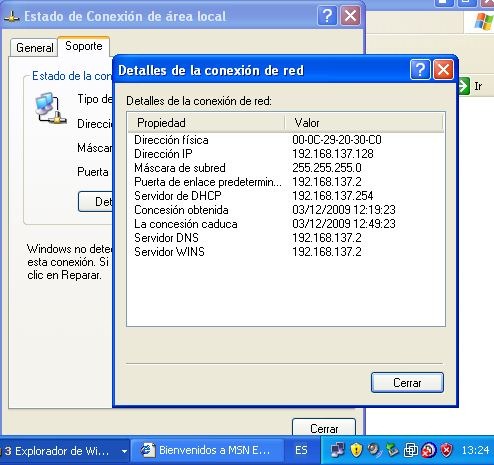Click the IP value 192.168.137.128
This screenshot has width=494, height=465.
pos(333,154)
